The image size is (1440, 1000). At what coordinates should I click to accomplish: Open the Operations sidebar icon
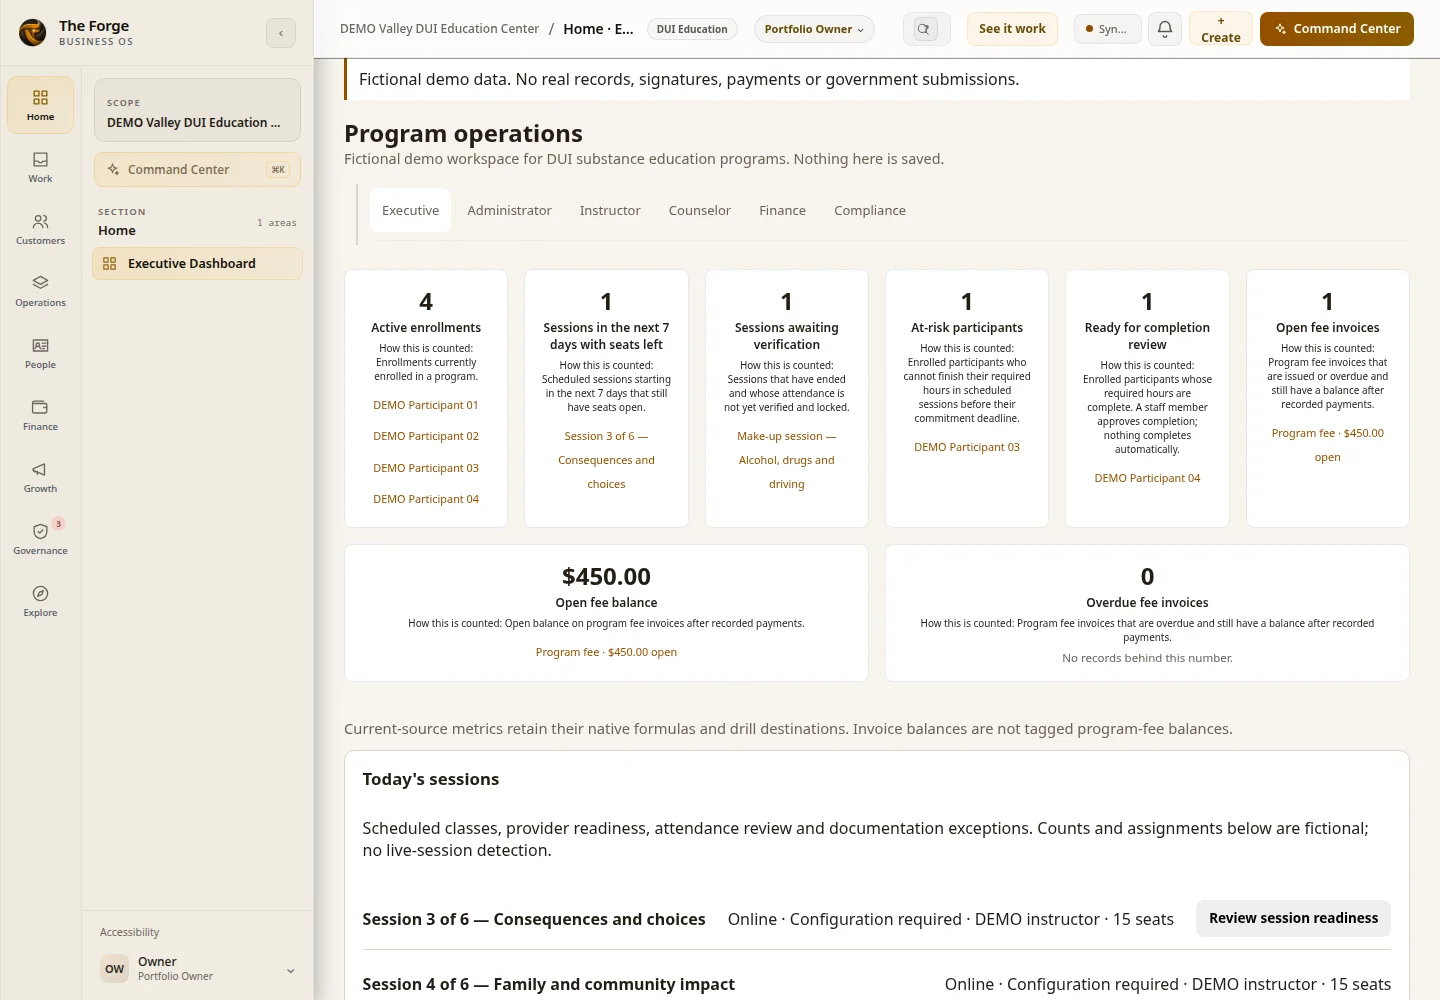point(40,291)
